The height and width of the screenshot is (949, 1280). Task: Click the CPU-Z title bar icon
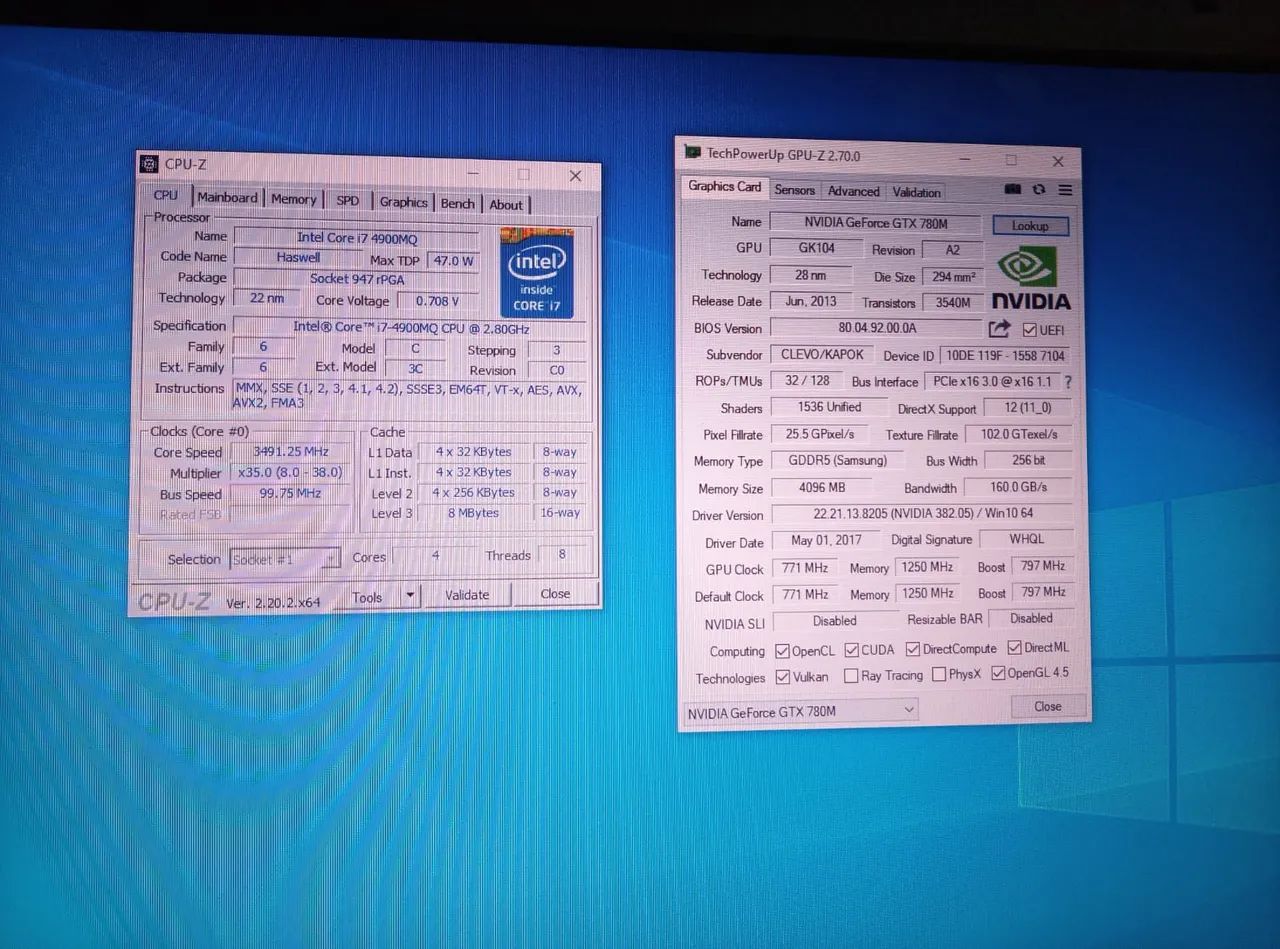[x=149, y=164]
